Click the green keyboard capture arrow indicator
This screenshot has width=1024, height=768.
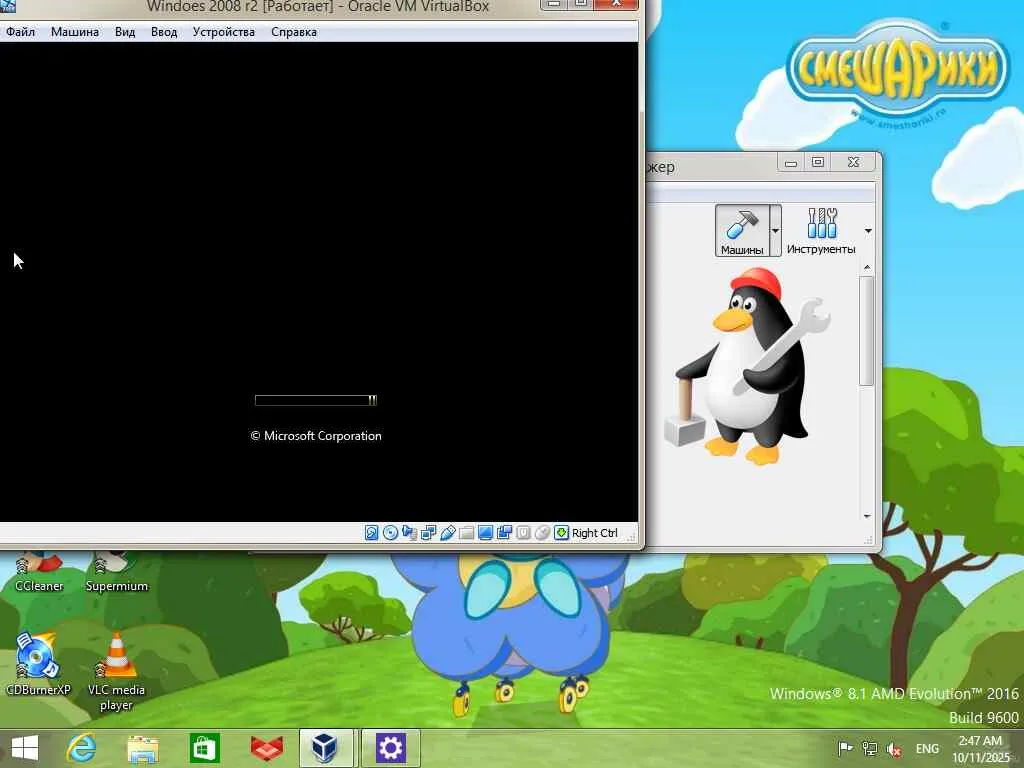pyautogui.click(x=561, y=533)
